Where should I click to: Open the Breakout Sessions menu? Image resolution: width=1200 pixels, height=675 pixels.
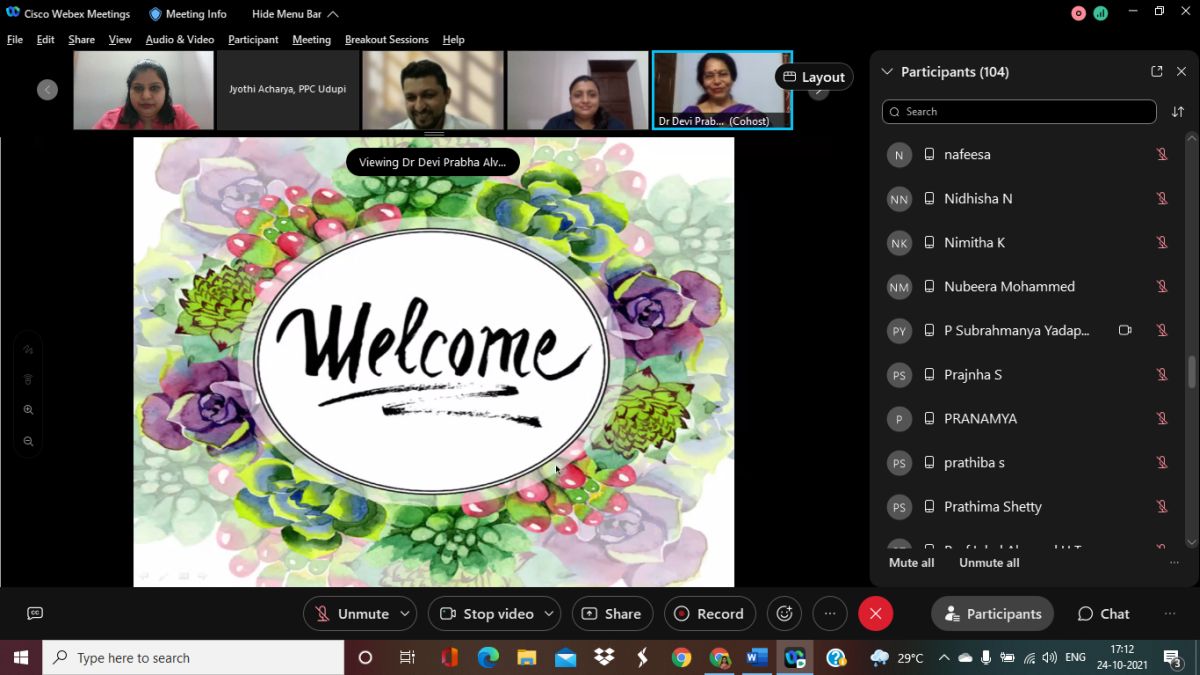(x=386, y=40)
